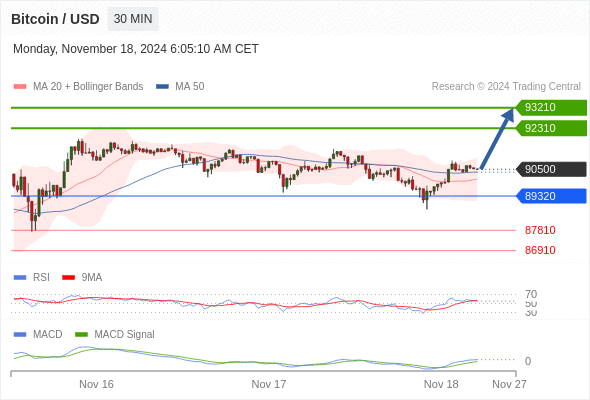
Task: Click the RSI blue legend marker
Action: [20, 277]
